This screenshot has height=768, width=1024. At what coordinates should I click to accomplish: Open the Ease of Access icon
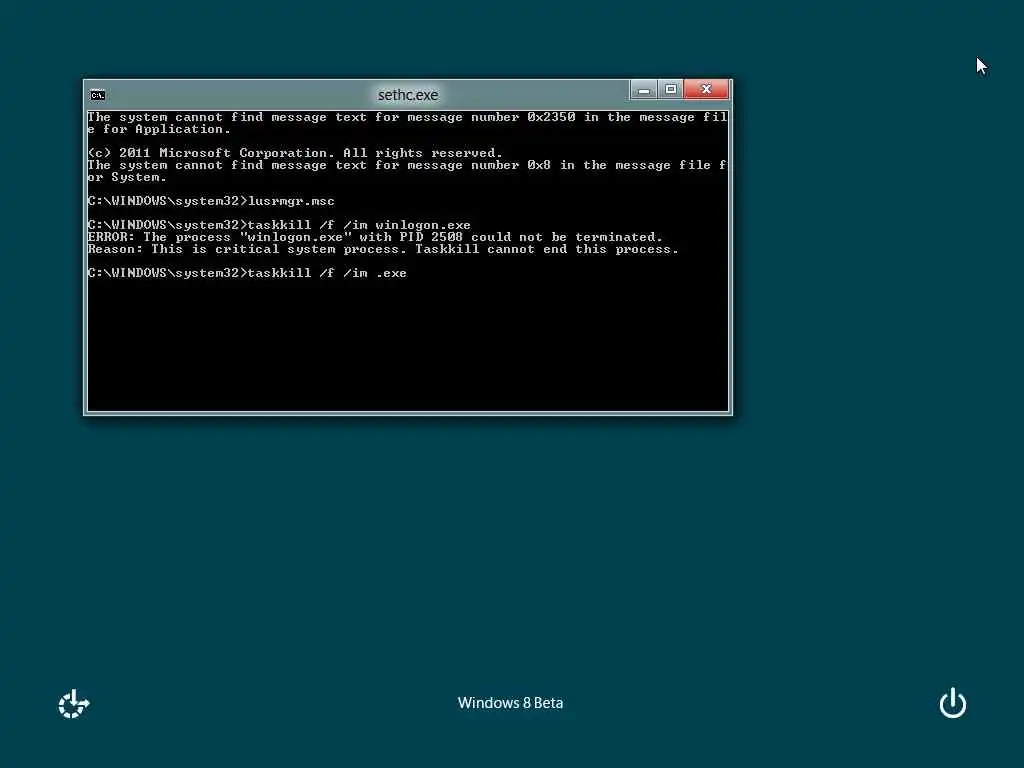click(74, 704)
